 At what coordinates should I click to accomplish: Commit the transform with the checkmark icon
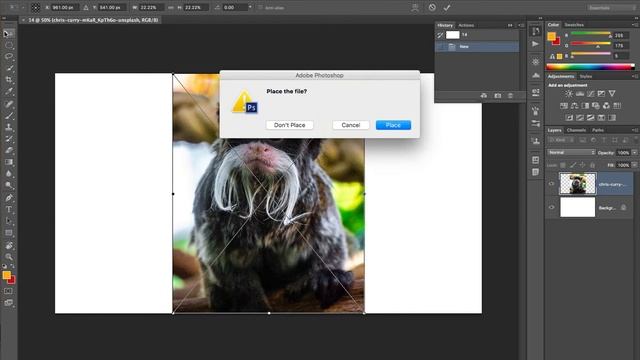447,7
